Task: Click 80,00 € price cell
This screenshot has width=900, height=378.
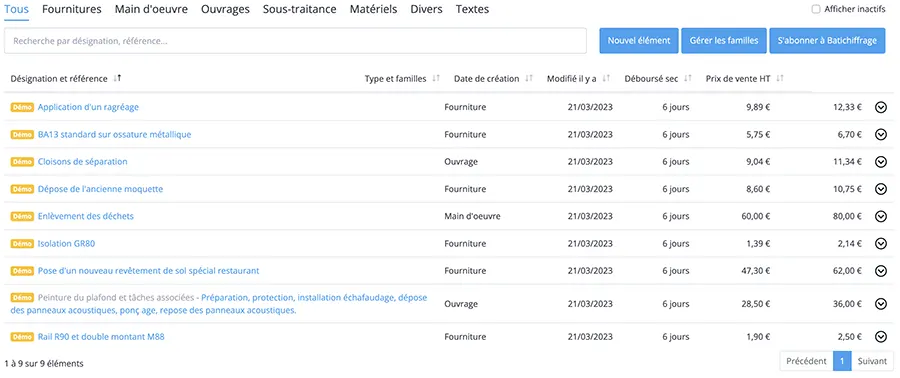Action: [847, 216]
